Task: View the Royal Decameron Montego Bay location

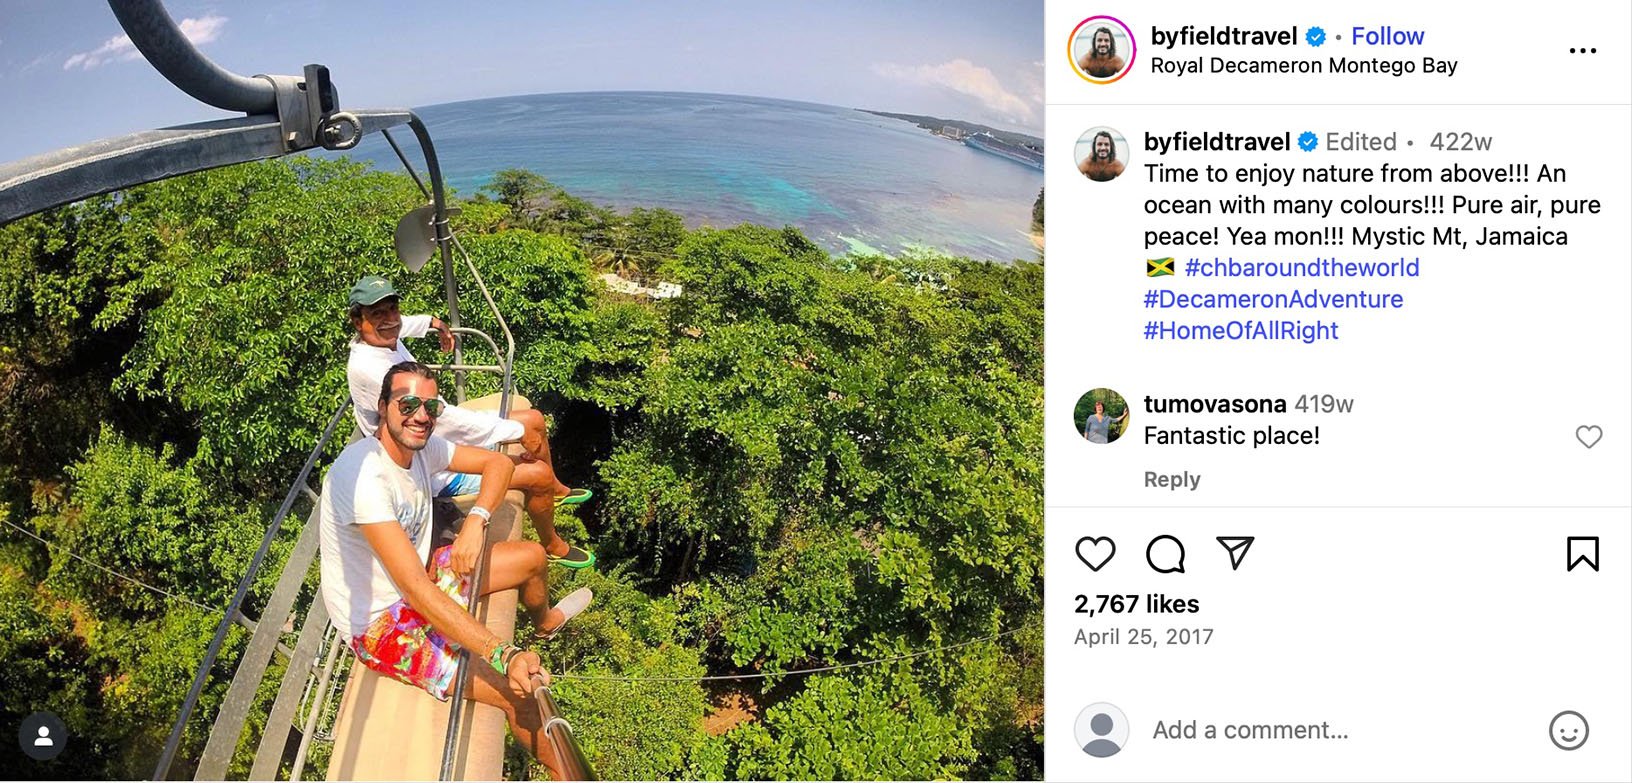Action: [1302, 65]
